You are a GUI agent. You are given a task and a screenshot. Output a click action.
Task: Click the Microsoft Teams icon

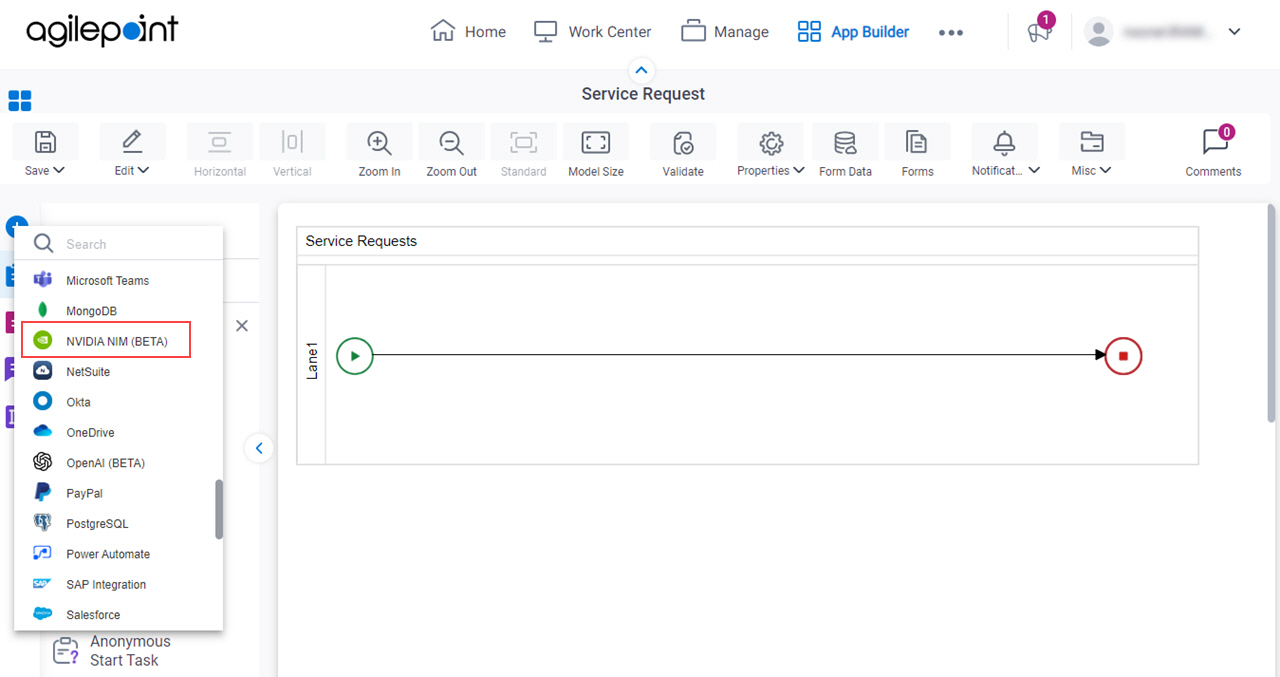pos(43,280)
